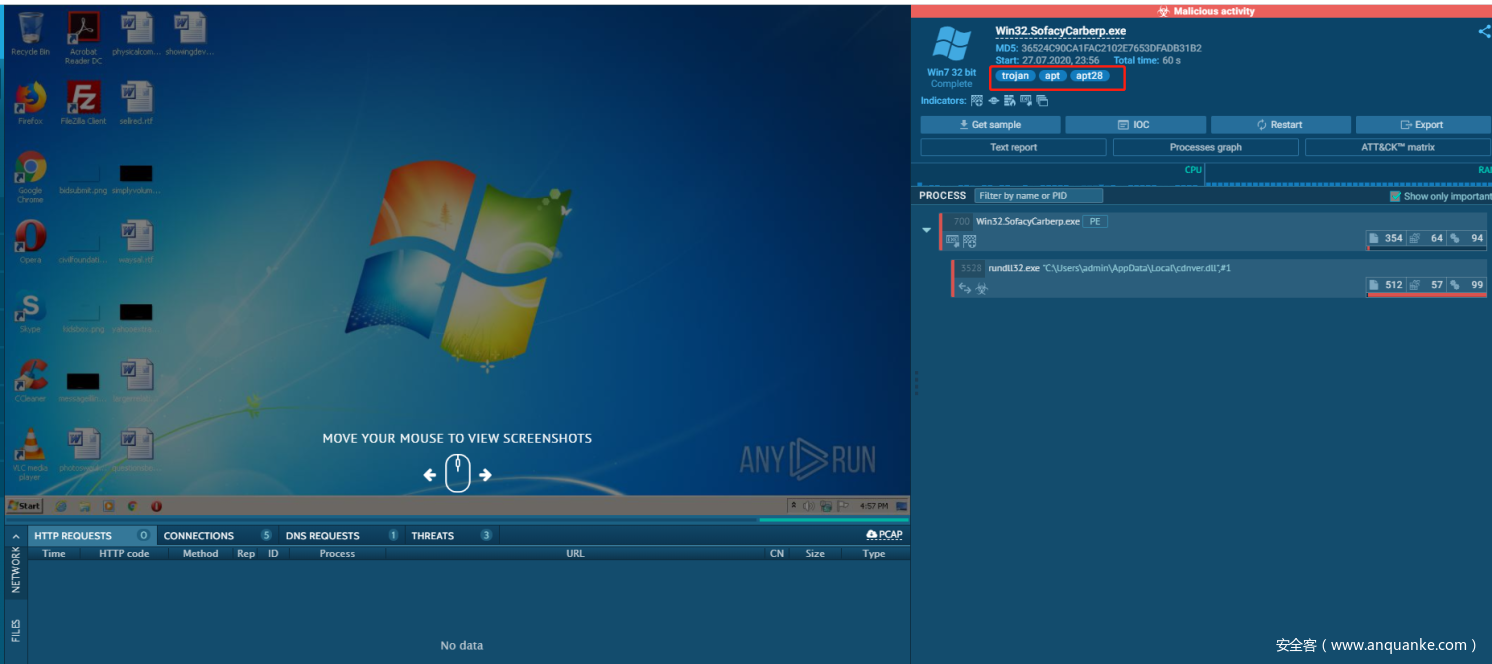This screenshot has height=664, width=1492.
Task: Click files count icon for Win32.SofacyCarberp.exe
Action: [x=1375, y=238]
